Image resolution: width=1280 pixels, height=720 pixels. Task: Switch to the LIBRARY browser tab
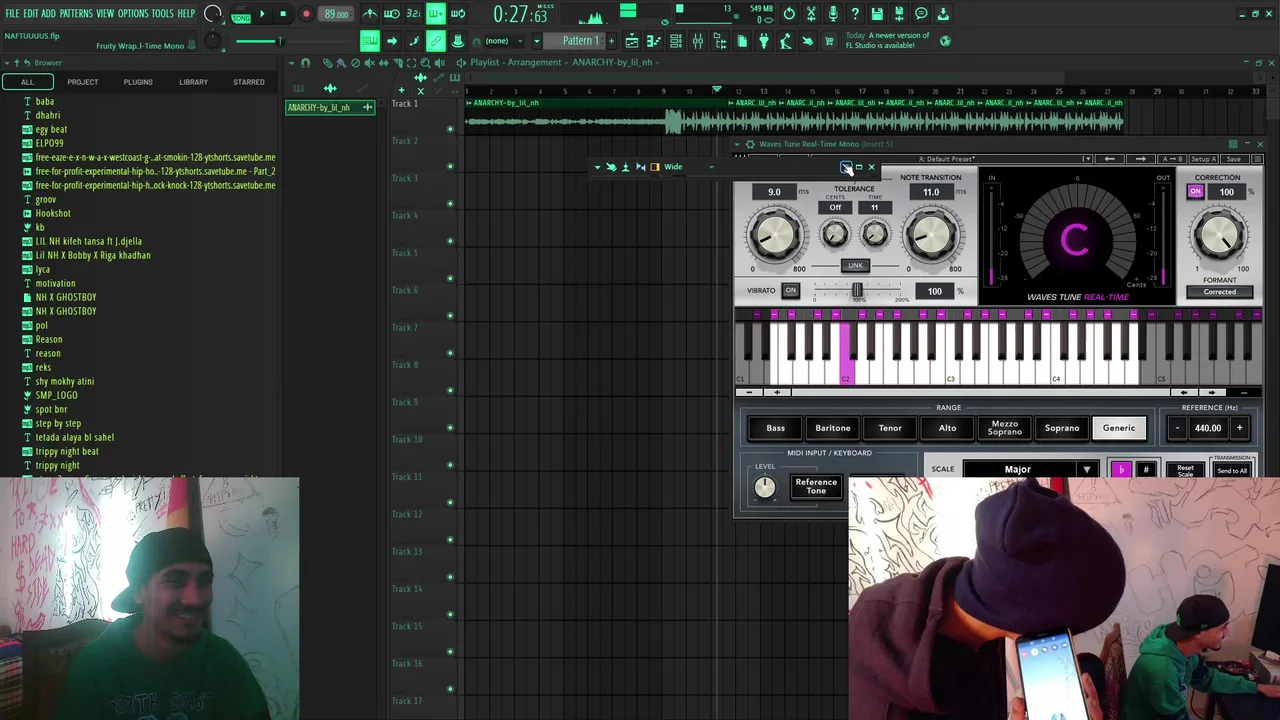pyautogui.click(x=193, y=82)
